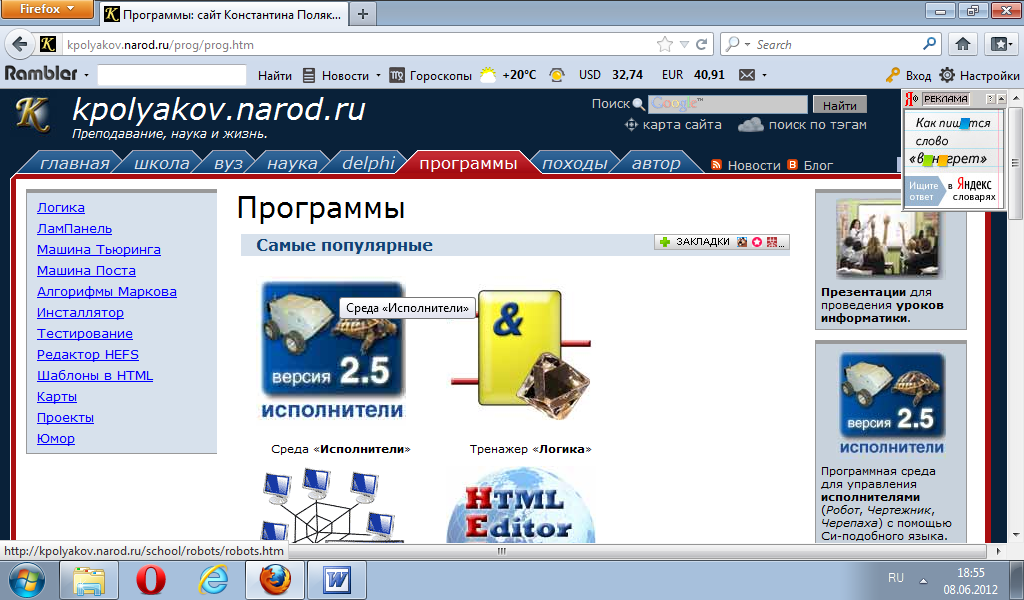1024x600 pixels.
Task: Open the ЛамПанель sidebar link
Action: [74, 229]
